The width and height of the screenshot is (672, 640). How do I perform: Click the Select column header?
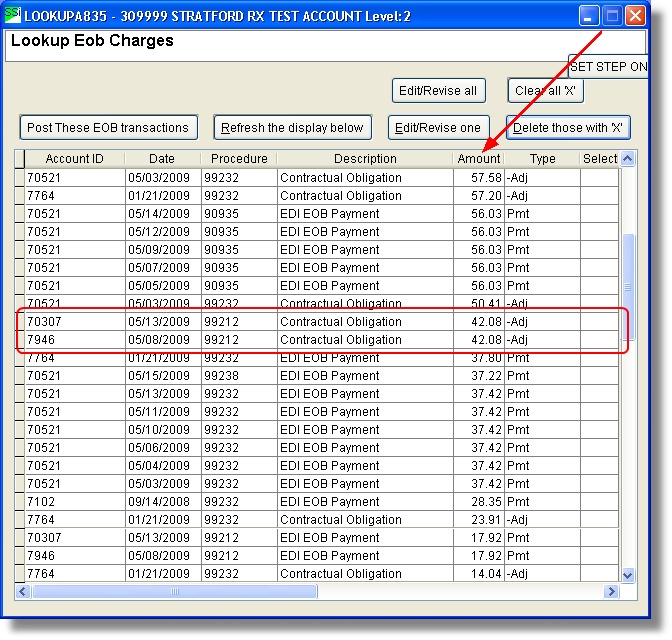pyautogui.click(x=600, y=159)
